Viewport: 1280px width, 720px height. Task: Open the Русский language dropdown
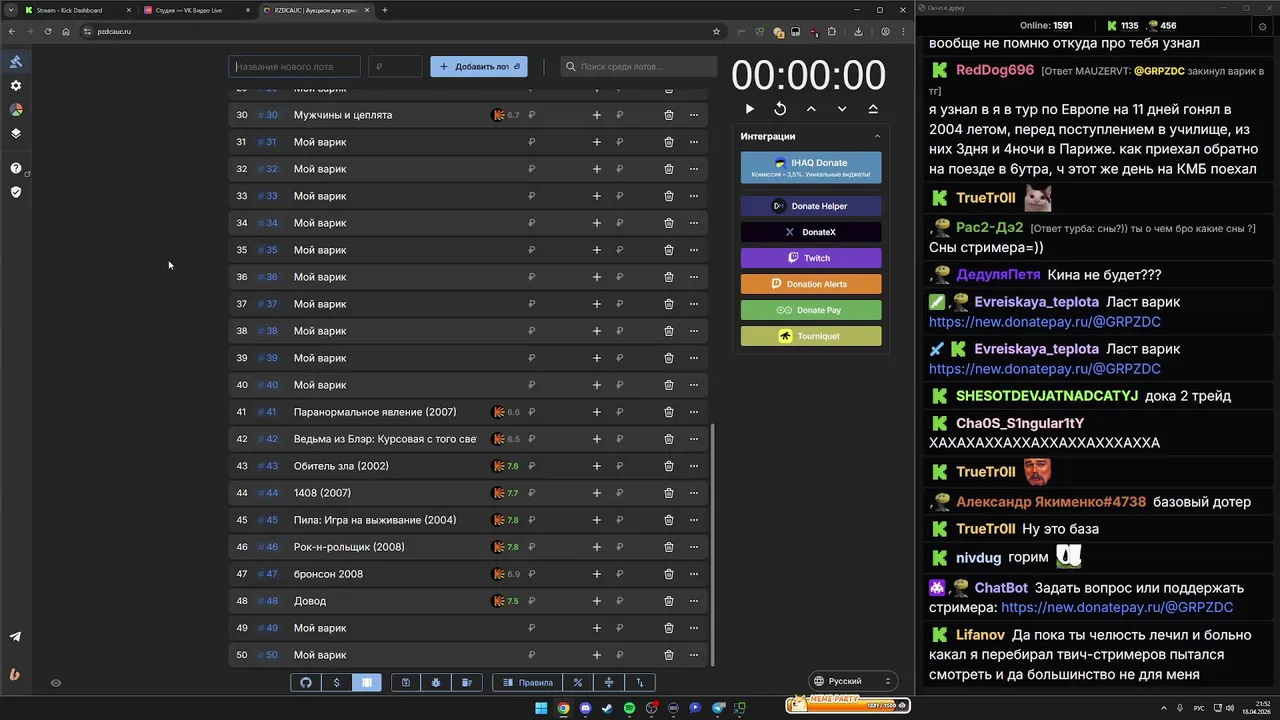click(851, 681)
